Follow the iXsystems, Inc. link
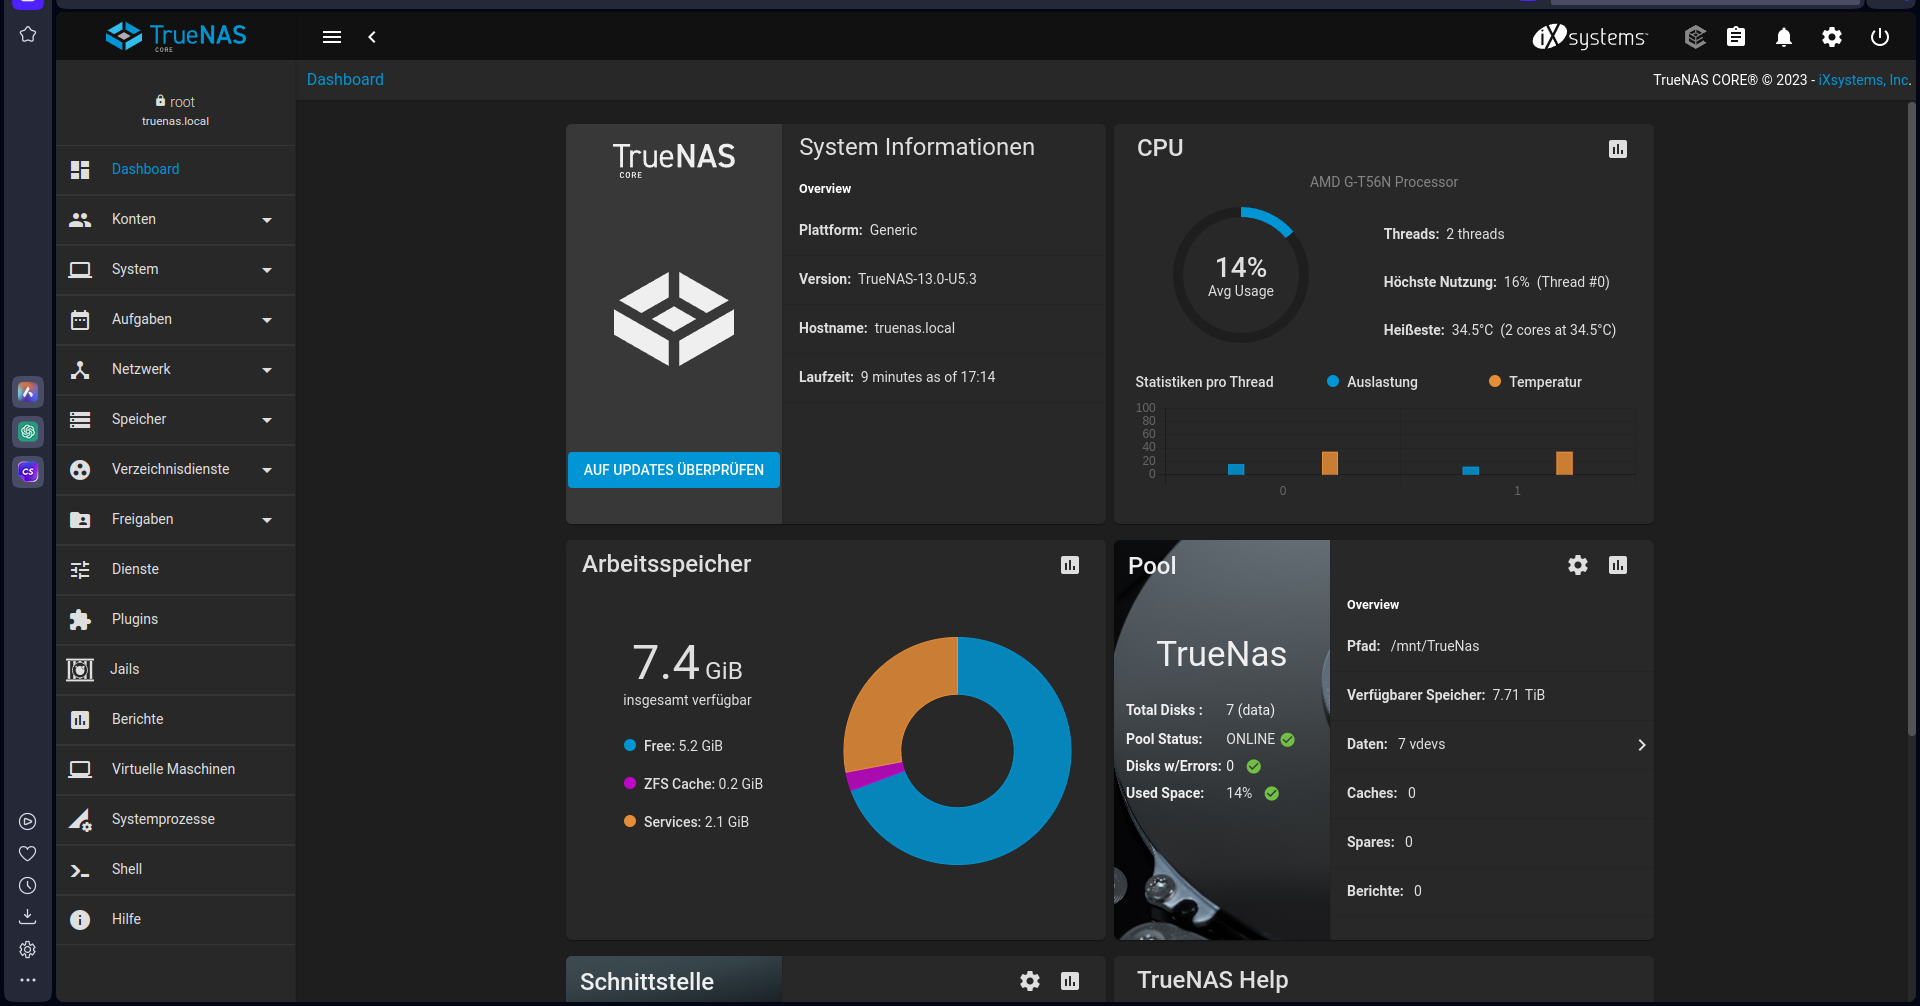The height and width of the screenshot is (1006, 1920). 1864,80
